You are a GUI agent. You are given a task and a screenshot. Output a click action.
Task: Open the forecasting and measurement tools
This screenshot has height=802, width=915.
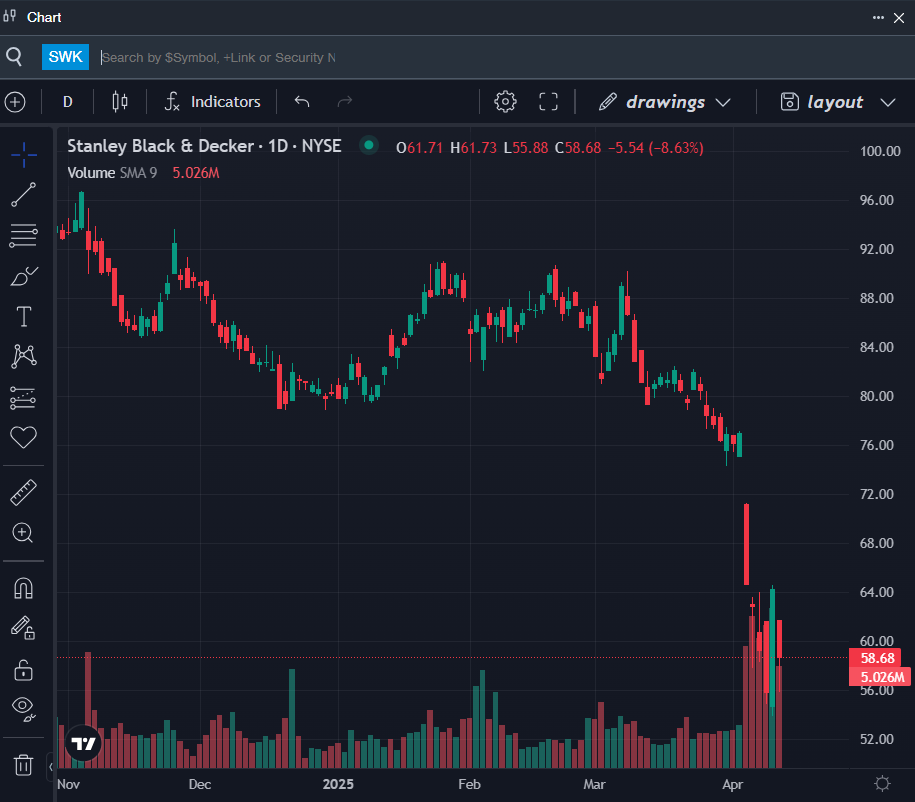click(x=23, y=397)
